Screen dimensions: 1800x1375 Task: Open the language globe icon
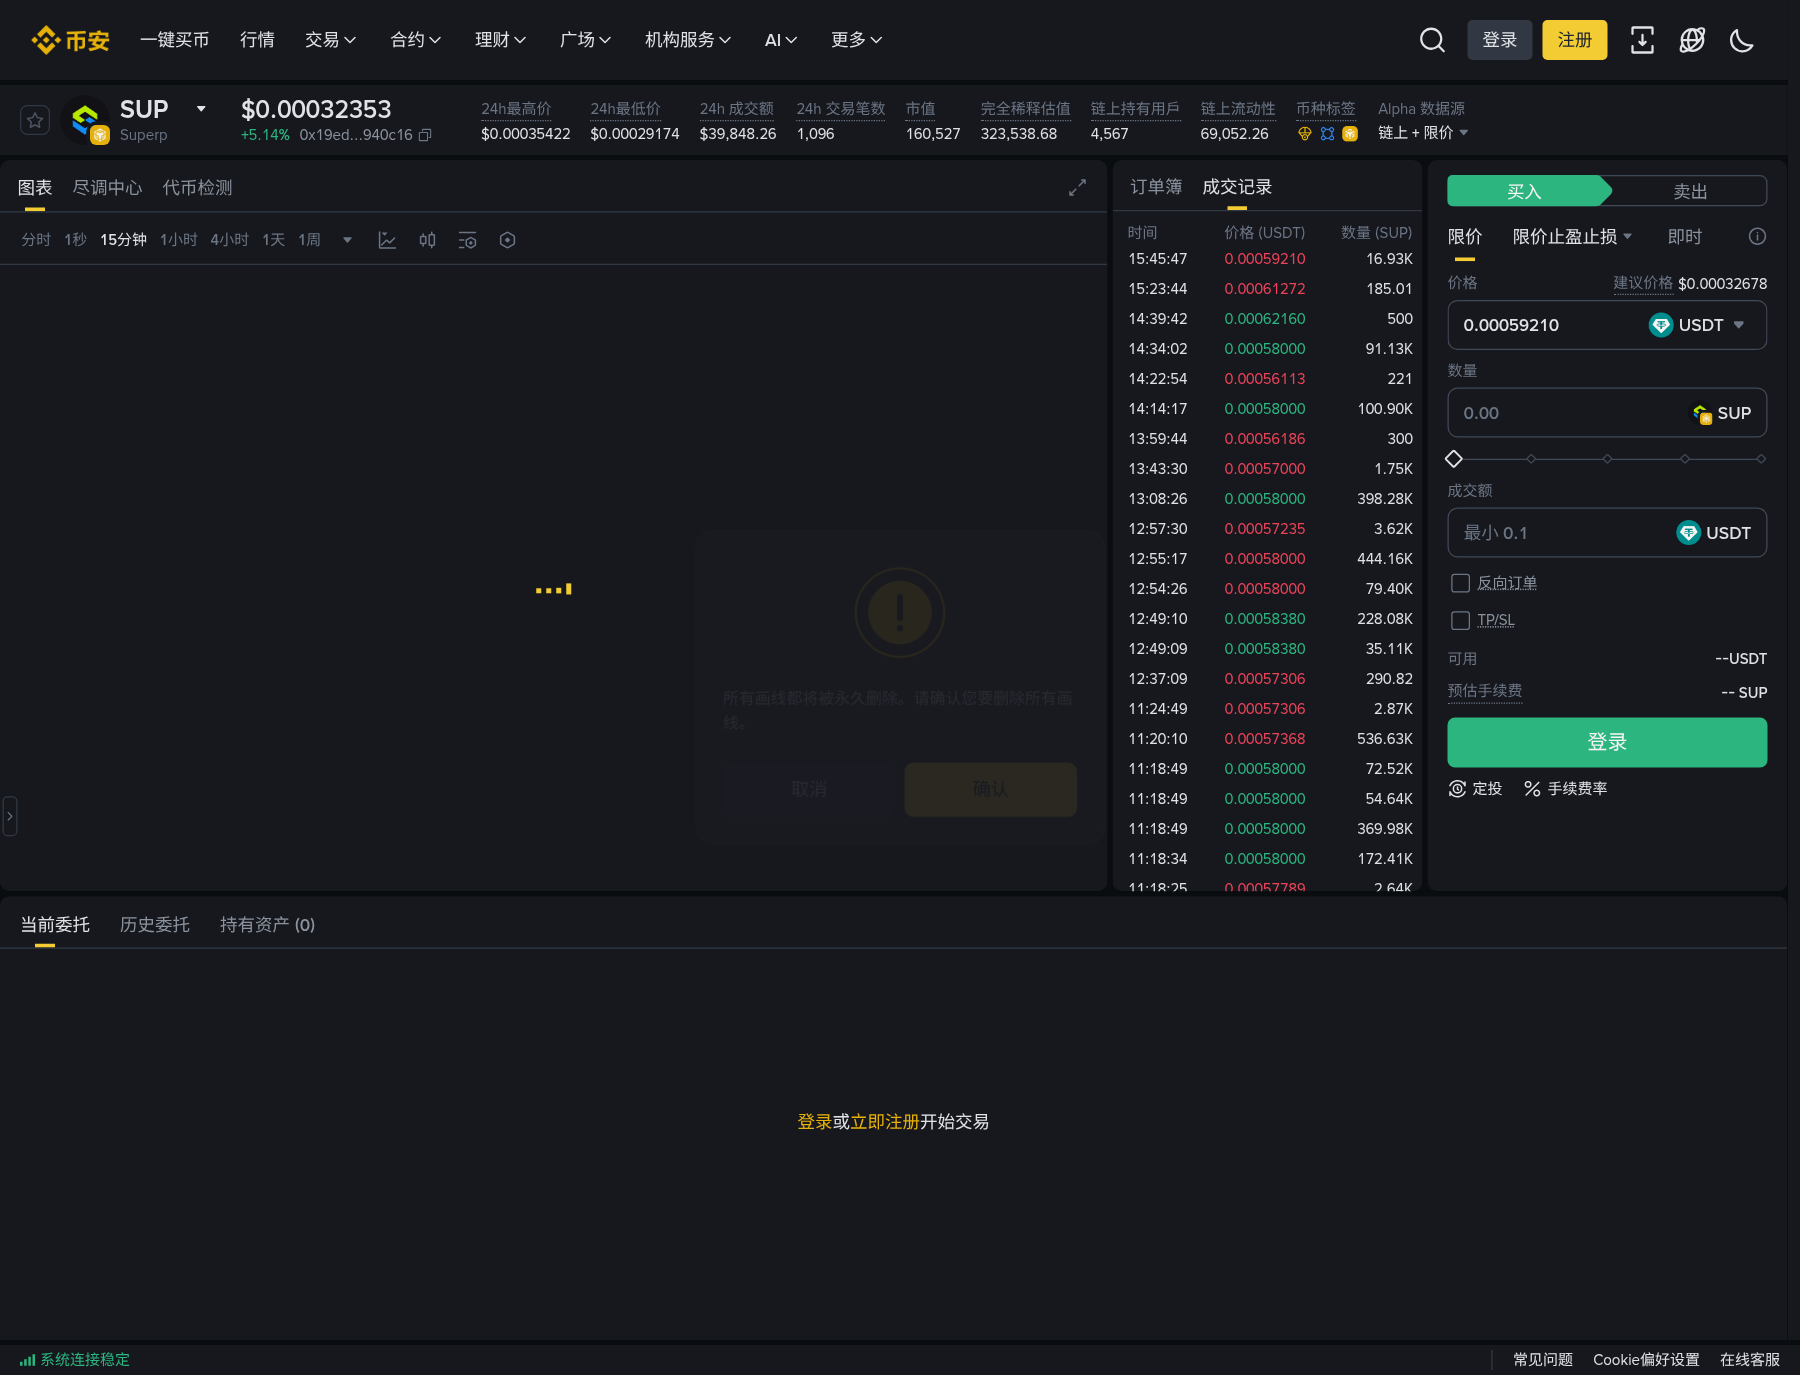pos(1692,40)
